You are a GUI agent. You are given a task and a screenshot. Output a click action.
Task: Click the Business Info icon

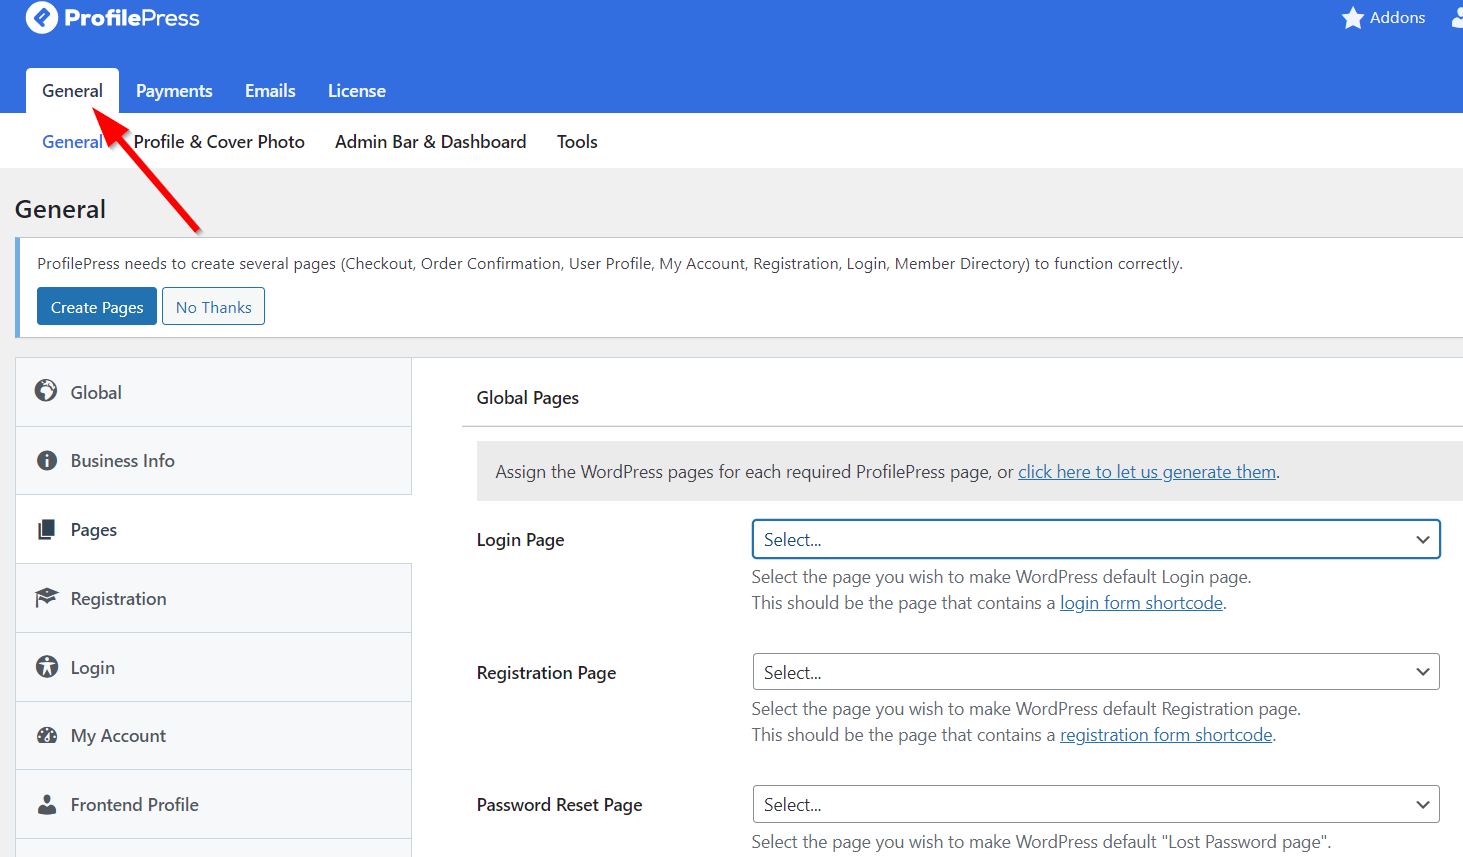(x=47, y=460)
